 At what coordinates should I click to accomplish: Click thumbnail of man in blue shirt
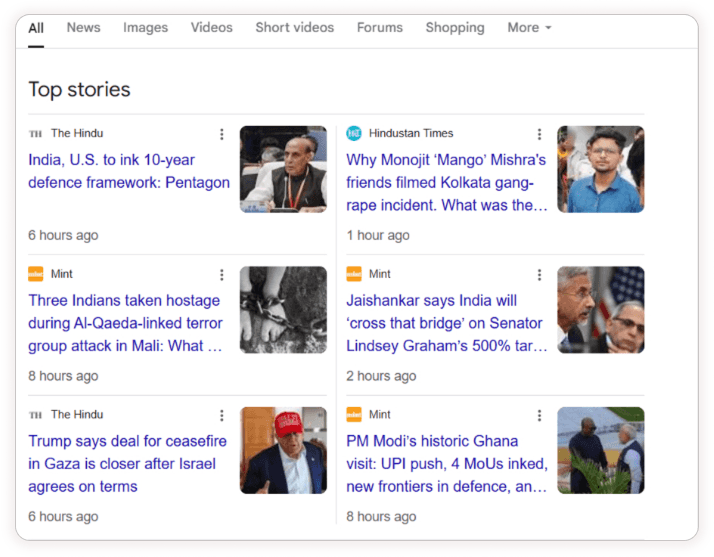(601, 169)
